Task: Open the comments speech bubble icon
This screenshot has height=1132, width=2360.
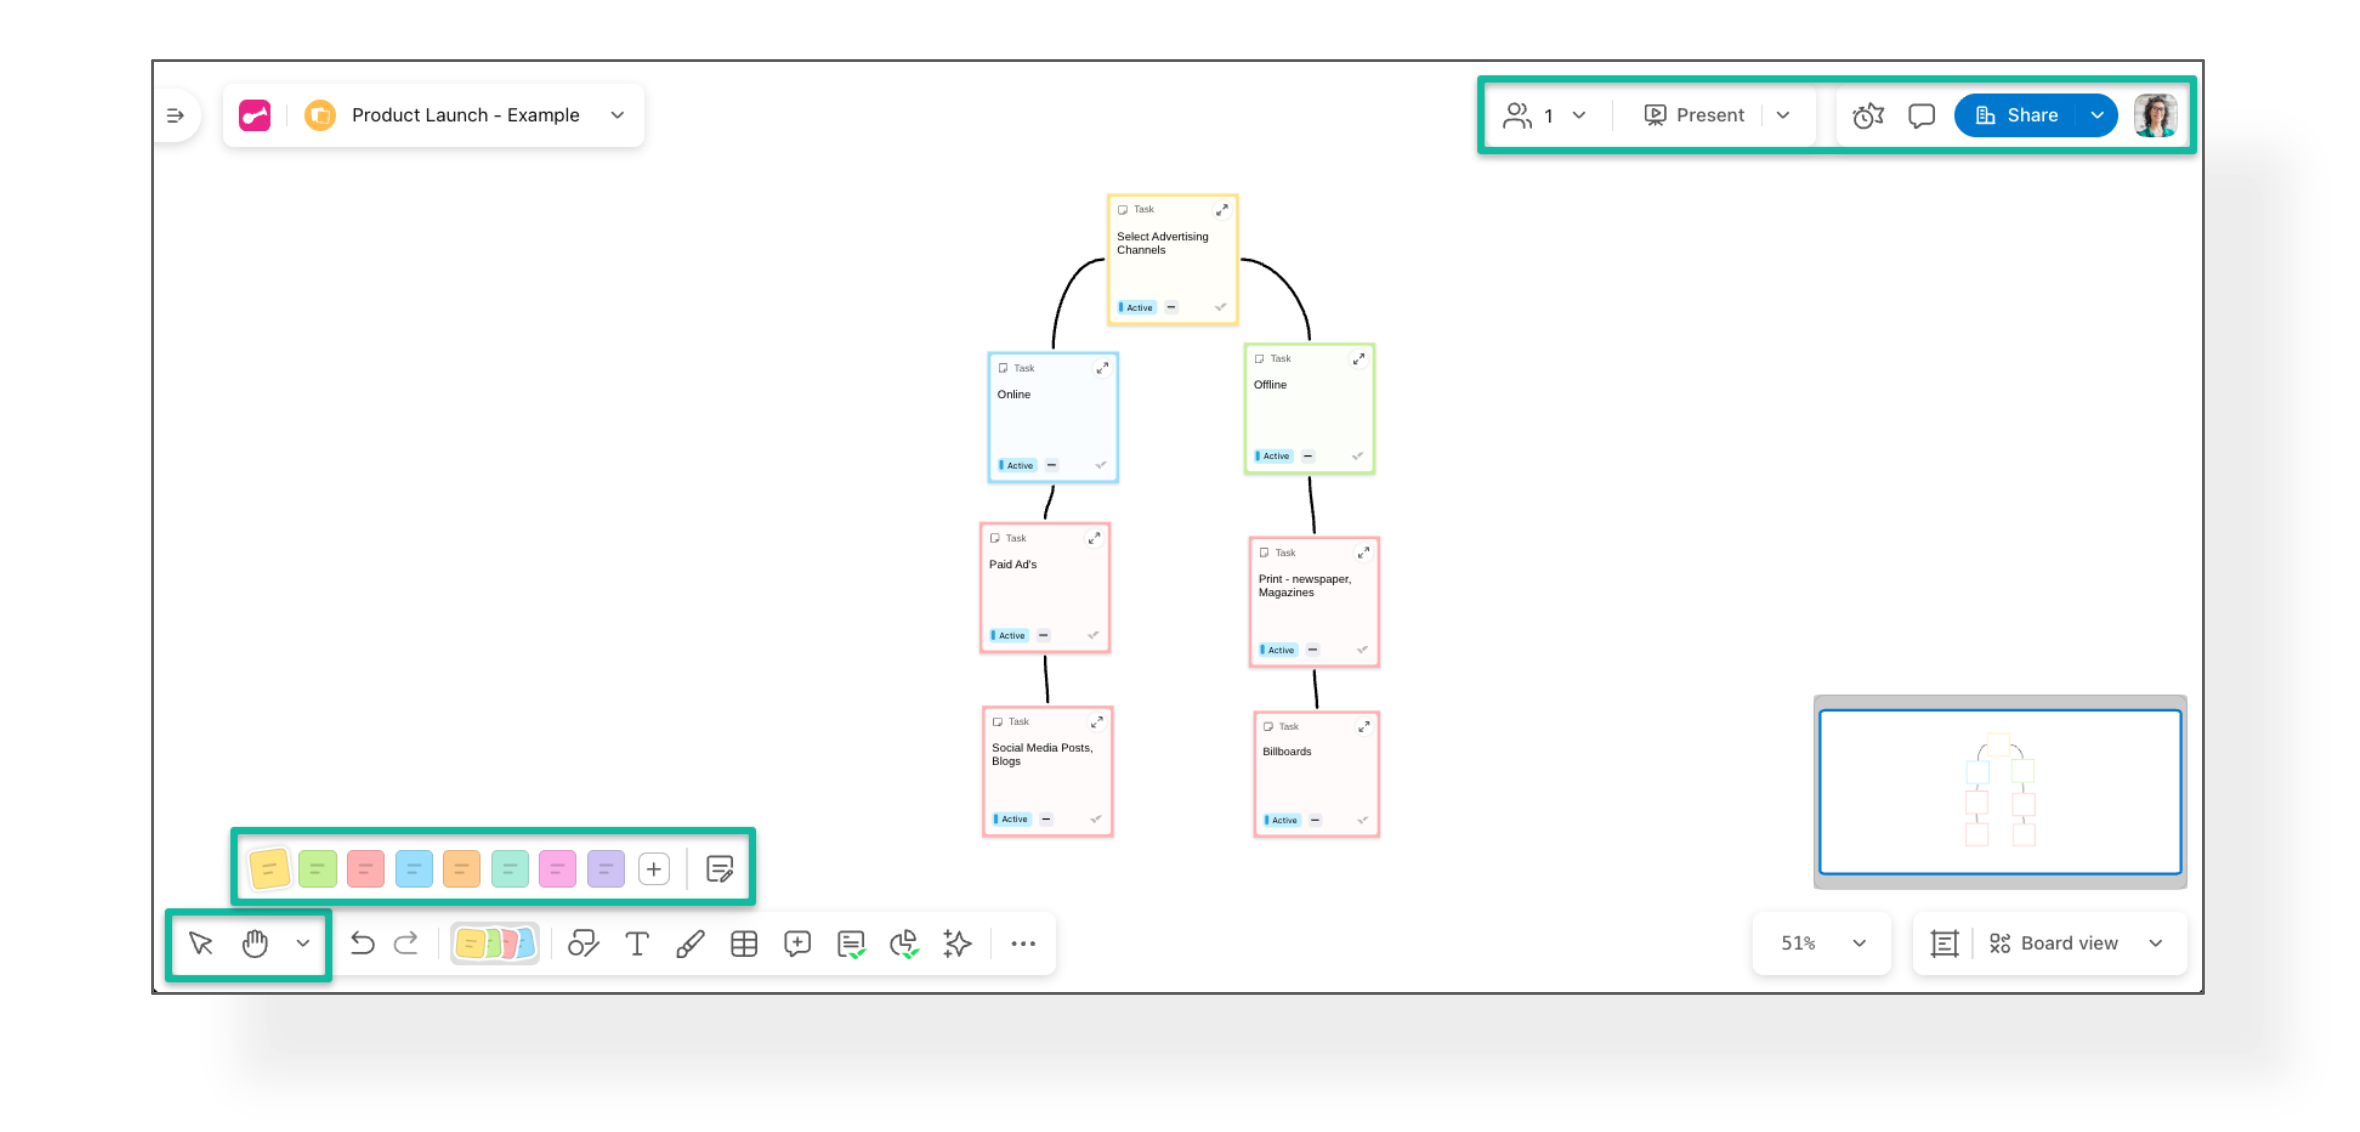Action: click(x=1921, y=116)
